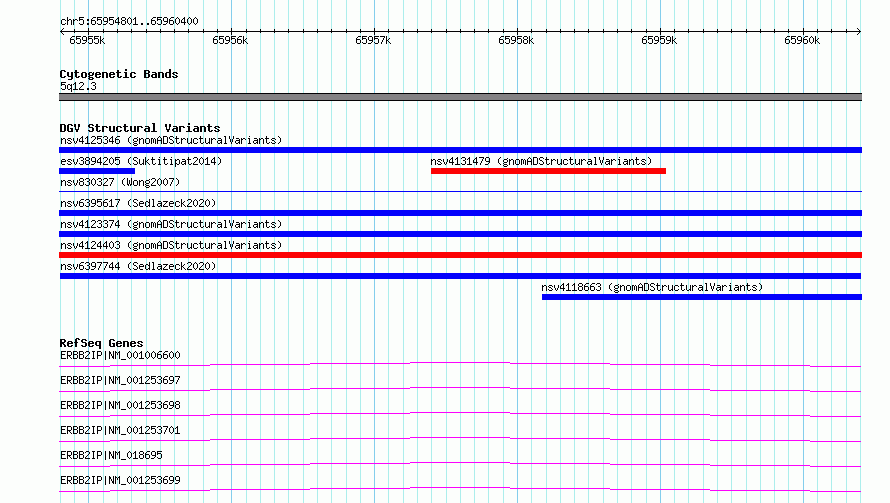Open variant label nsv4124403

171,245
